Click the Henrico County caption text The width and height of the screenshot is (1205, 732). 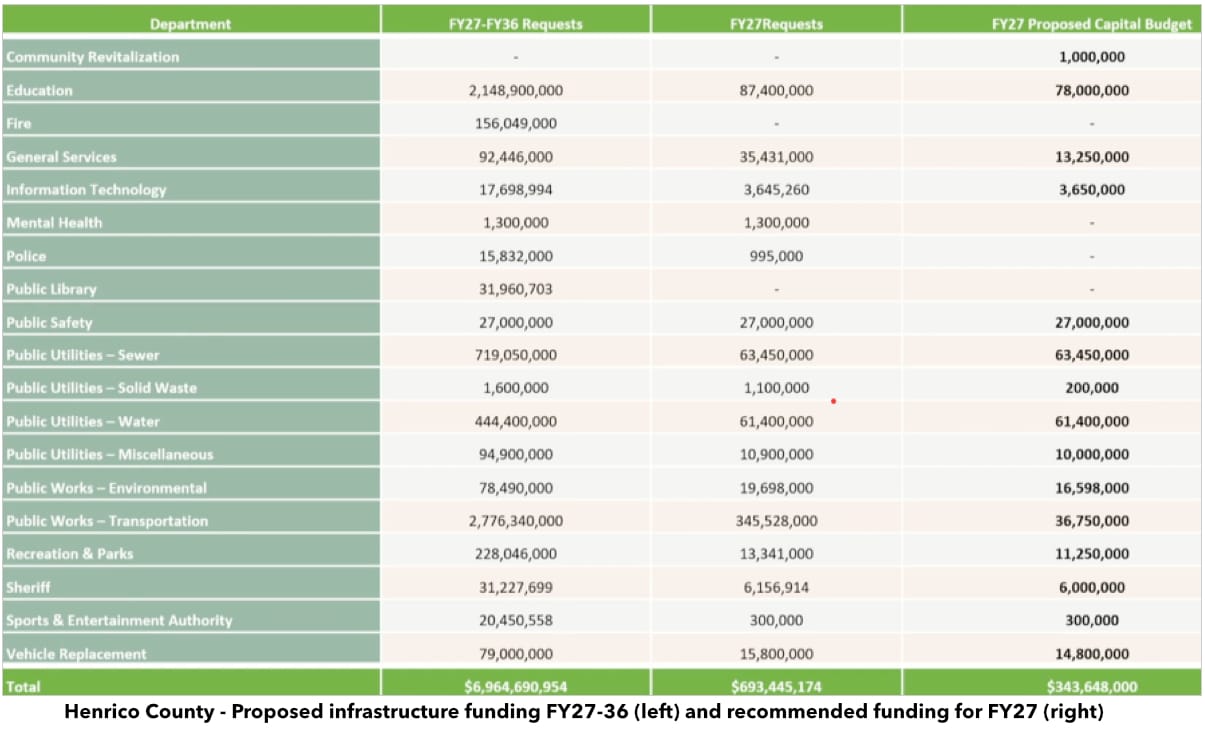(x=583, y=713)
